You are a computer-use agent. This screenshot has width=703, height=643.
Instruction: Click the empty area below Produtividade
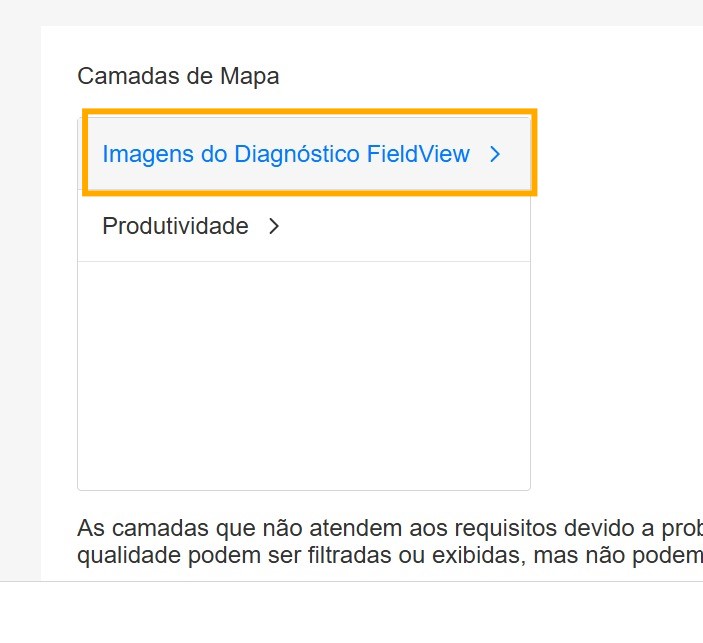(303, 375)
